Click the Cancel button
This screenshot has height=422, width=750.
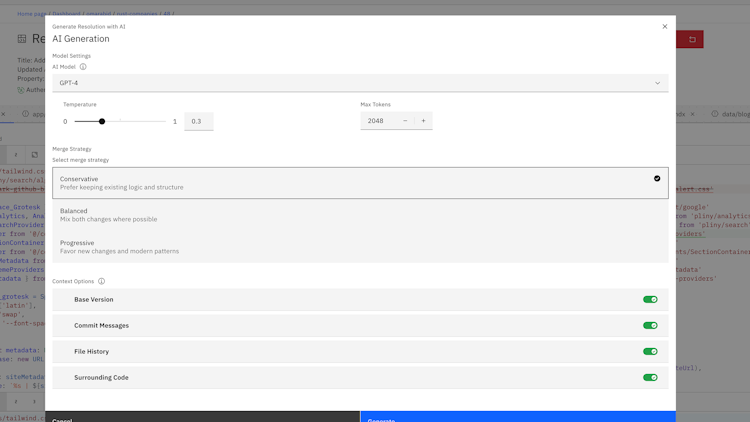tap(202, 417)
